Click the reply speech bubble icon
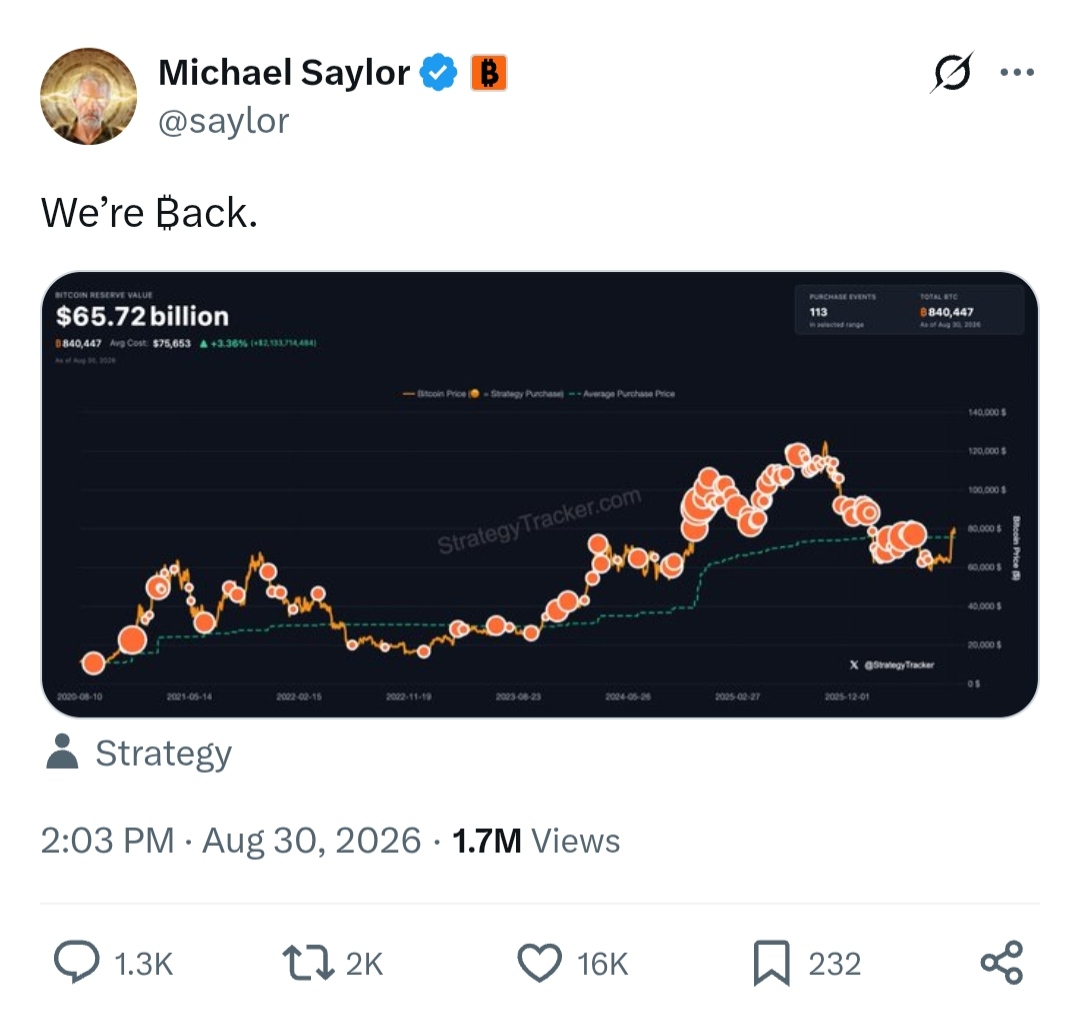Viewport: 1080px width, 1016px height. pyautogui.click(x=76, y=962)
